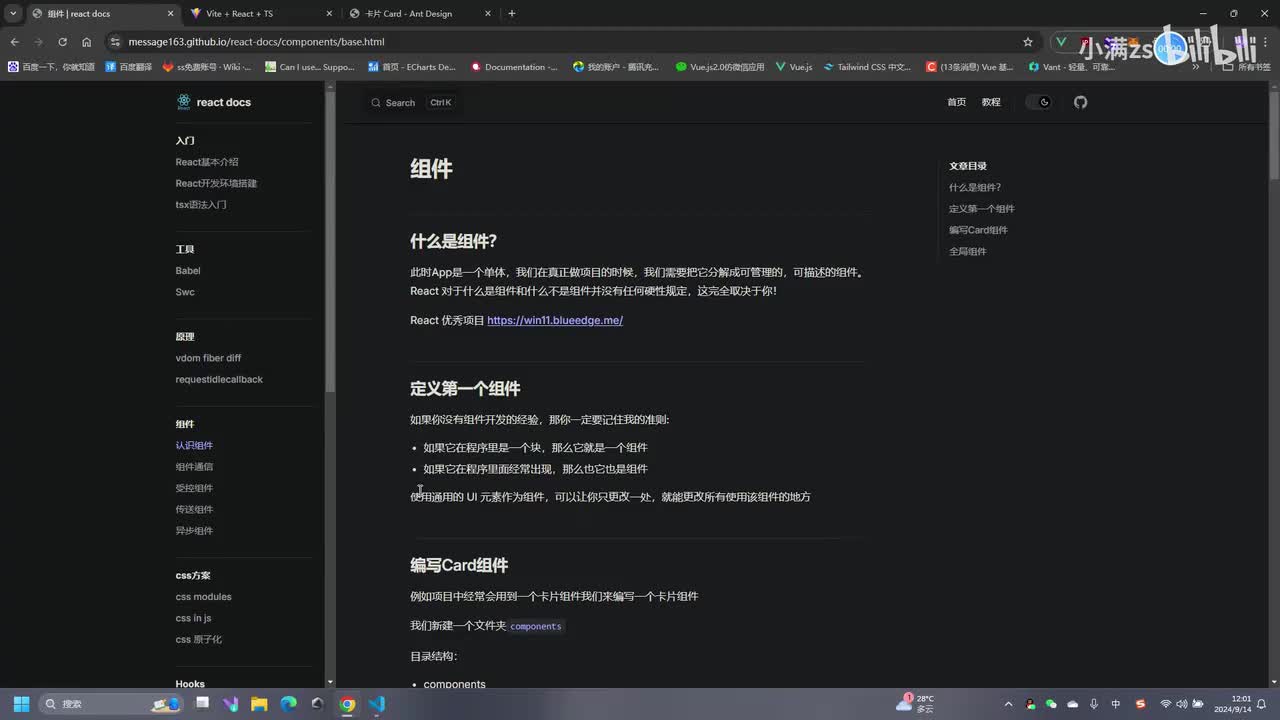Screen dimensions: 1280x720
Task: Open the Documentation bookmark
Action: pos(513,67)
